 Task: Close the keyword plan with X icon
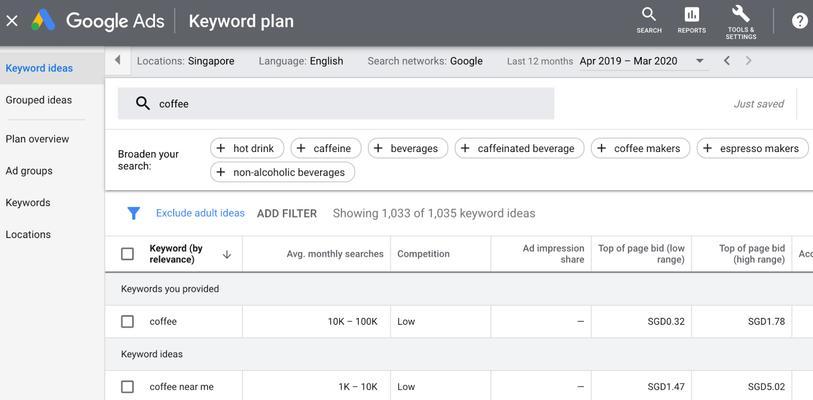click(x=12, y=21)
